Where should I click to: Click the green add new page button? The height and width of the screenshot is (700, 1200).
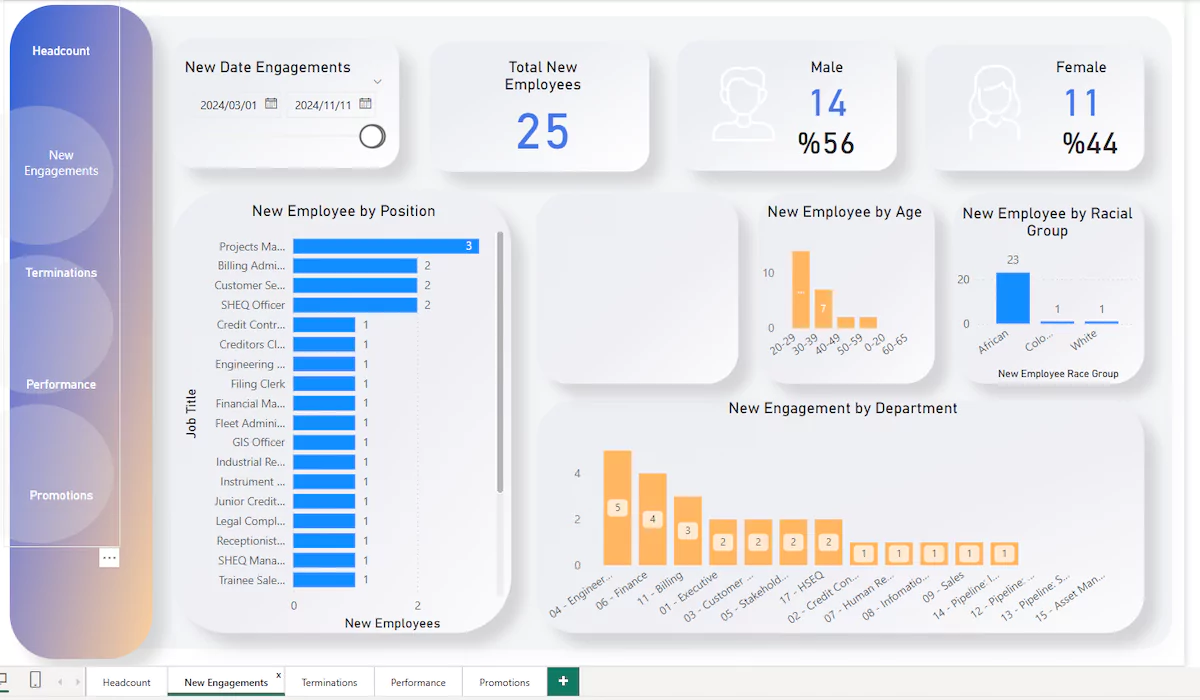[x=563, y=682]
